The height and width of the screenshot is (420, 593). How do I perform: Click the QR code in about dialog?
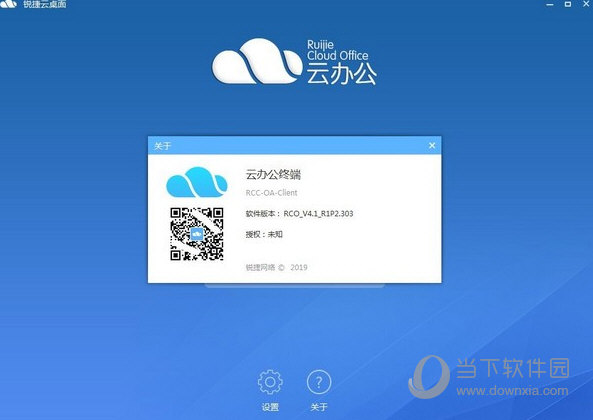pos(197,234)
